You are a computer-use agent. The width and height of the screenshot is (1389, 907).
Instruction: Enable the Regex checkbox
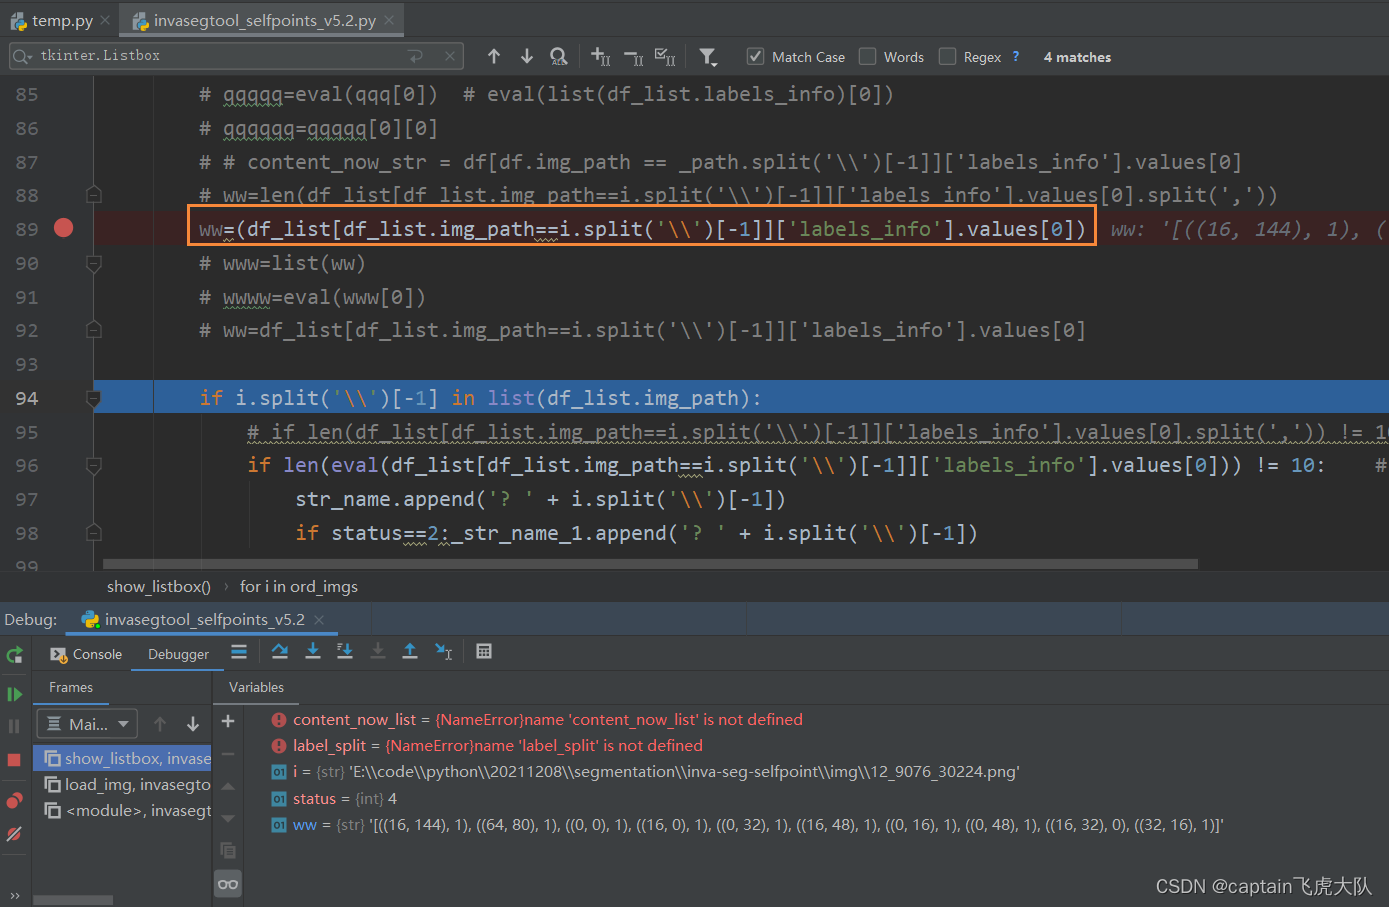(948, 57)
